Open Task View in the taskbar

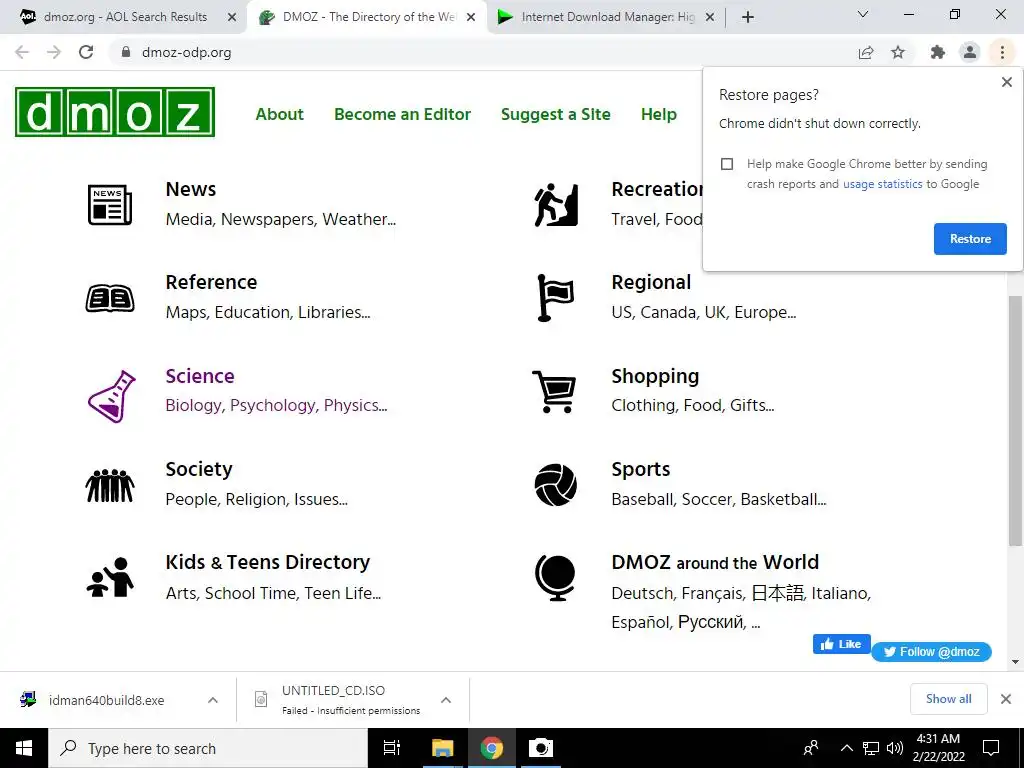392,748
